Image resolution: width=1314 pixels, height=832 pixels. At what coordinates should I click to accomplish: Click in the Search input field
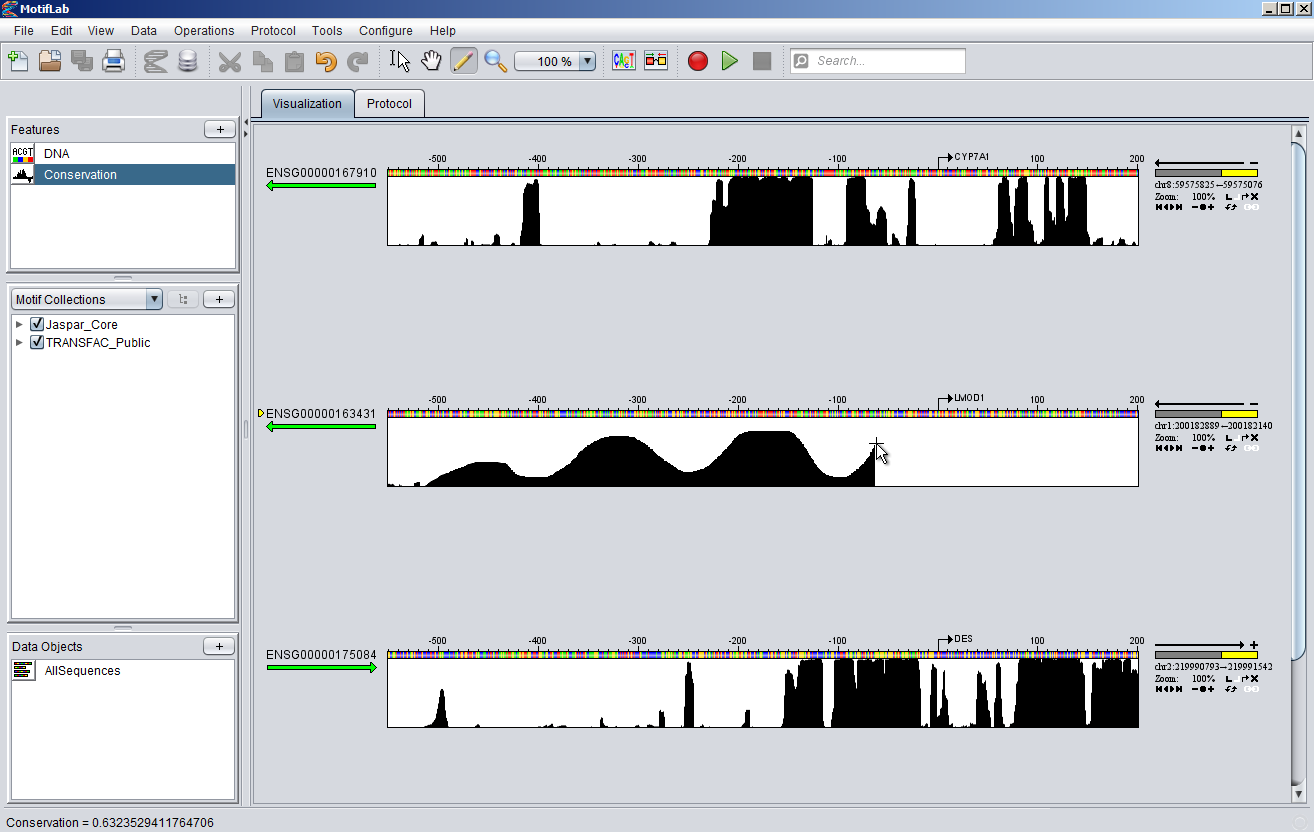pos(888,61)
